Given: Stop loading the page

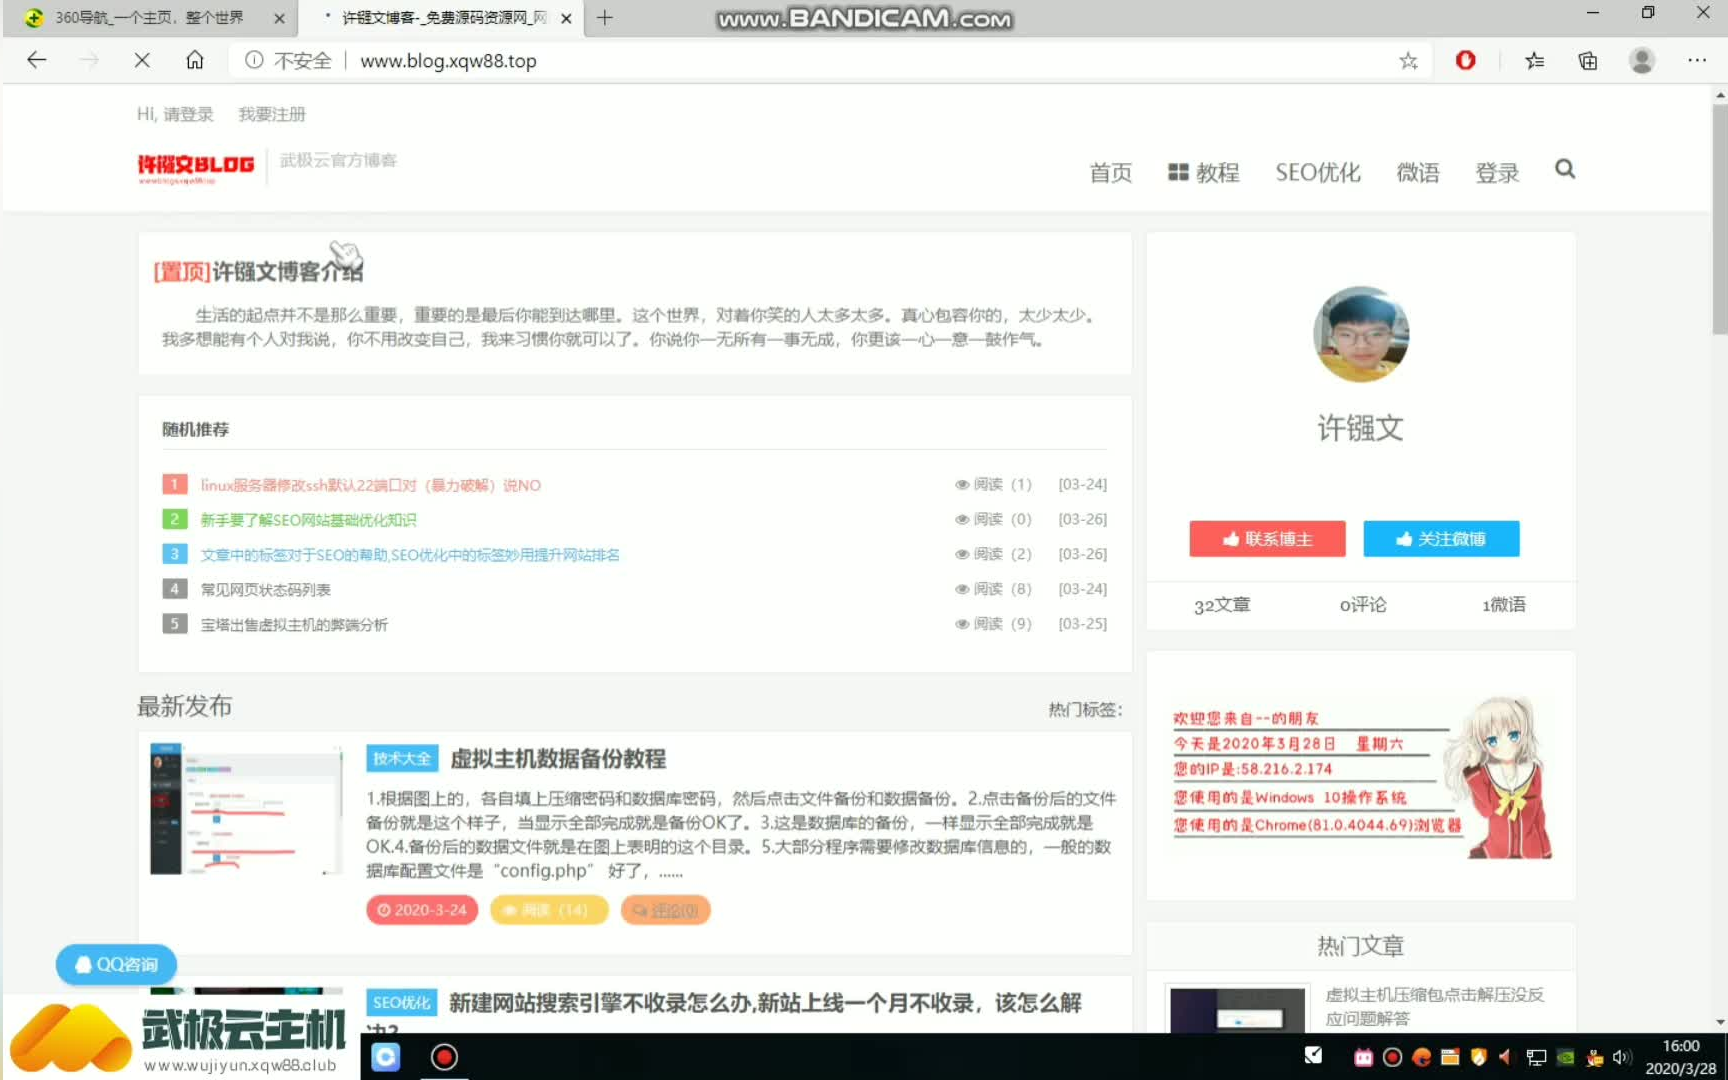Looking at the screenshot, I should pyautogui.click(x=142, y=60).
